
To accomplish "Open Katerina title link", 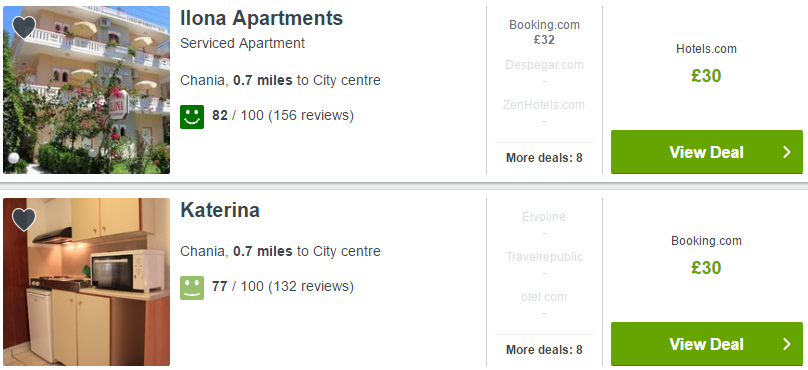I will [220, 210].
